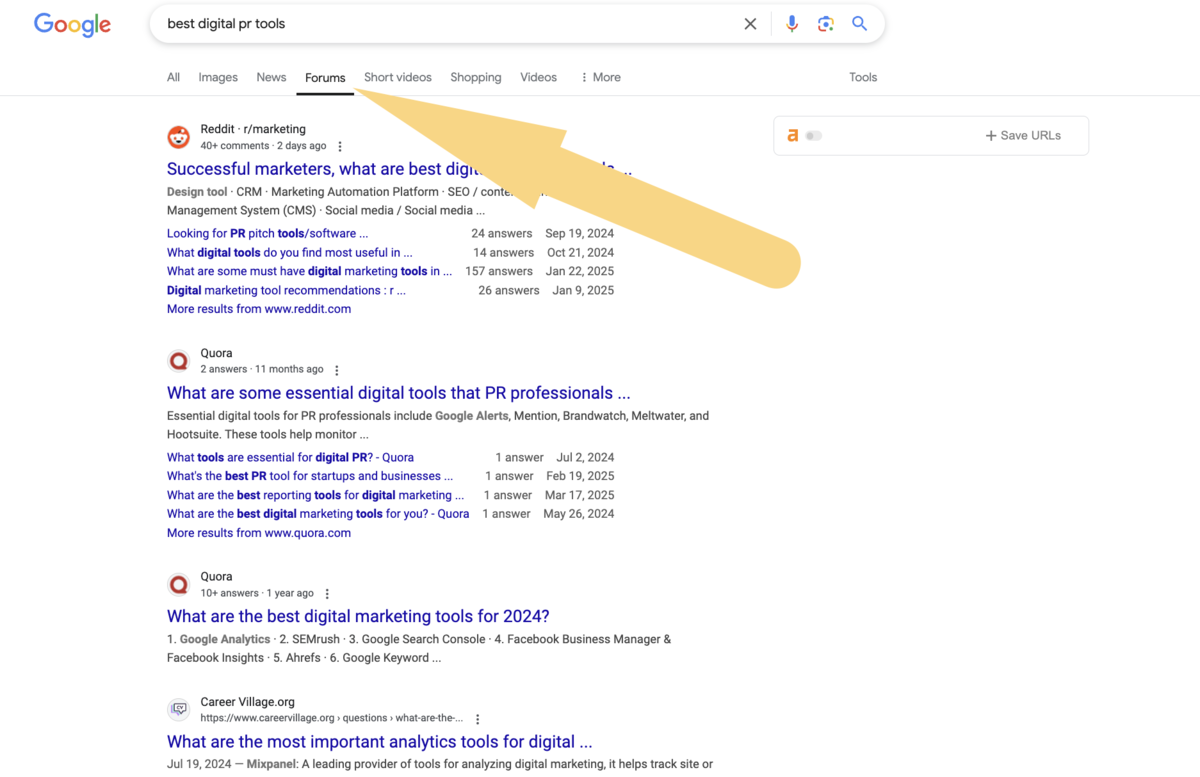Click the voice search microphone icon
Image resolution: width=1200 pixels, height=777 pixels.
click(792, 23)
